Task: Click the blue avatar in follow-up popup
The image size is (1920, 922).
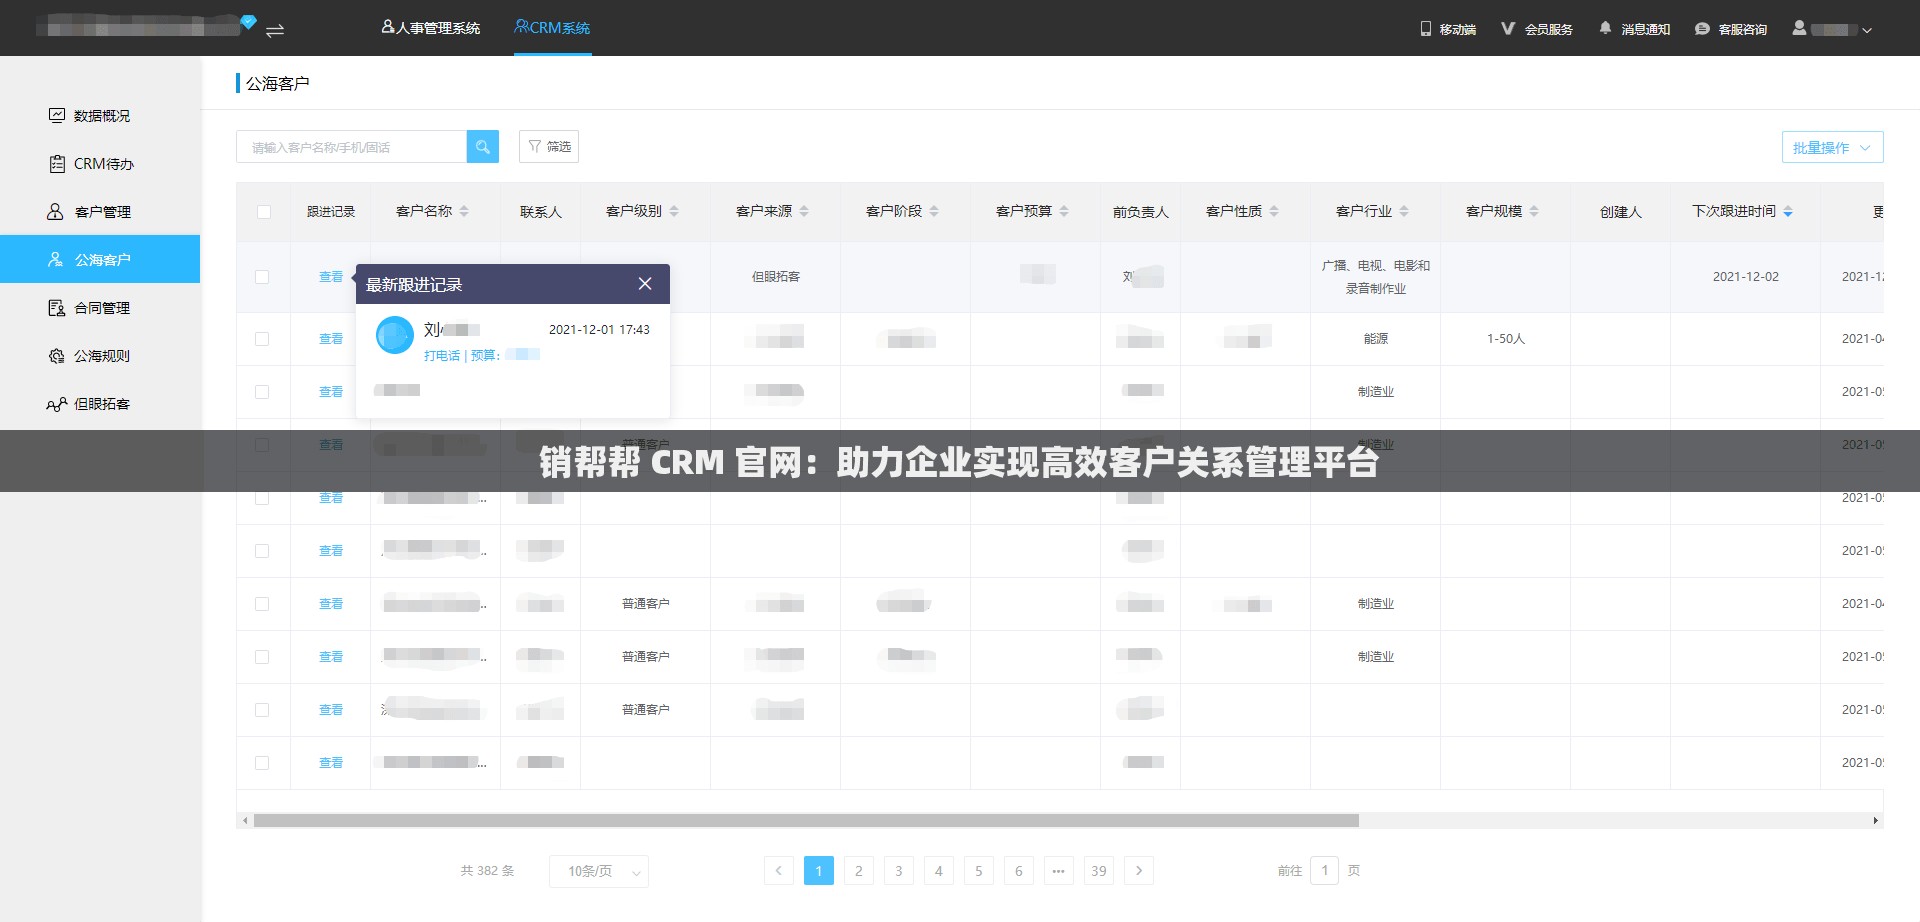Action: coord(395,335)
